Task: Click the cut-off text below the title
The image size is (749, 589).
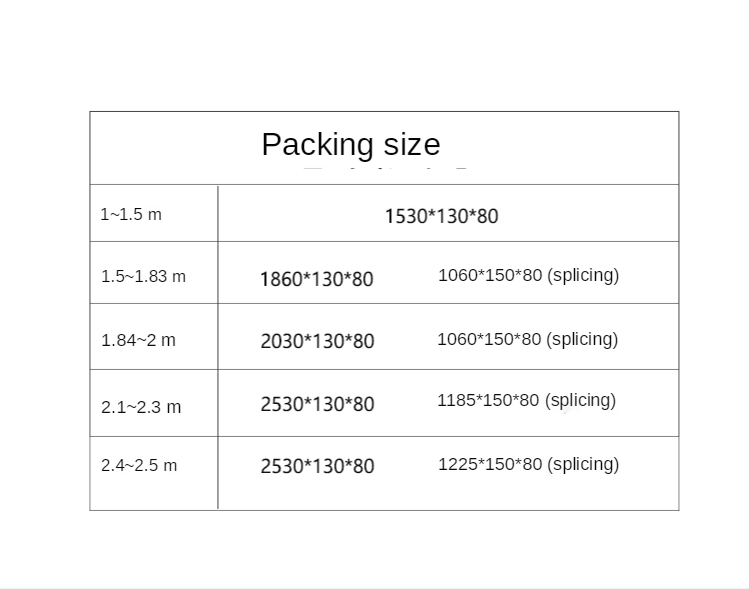Action: click(x=385, y=174)
